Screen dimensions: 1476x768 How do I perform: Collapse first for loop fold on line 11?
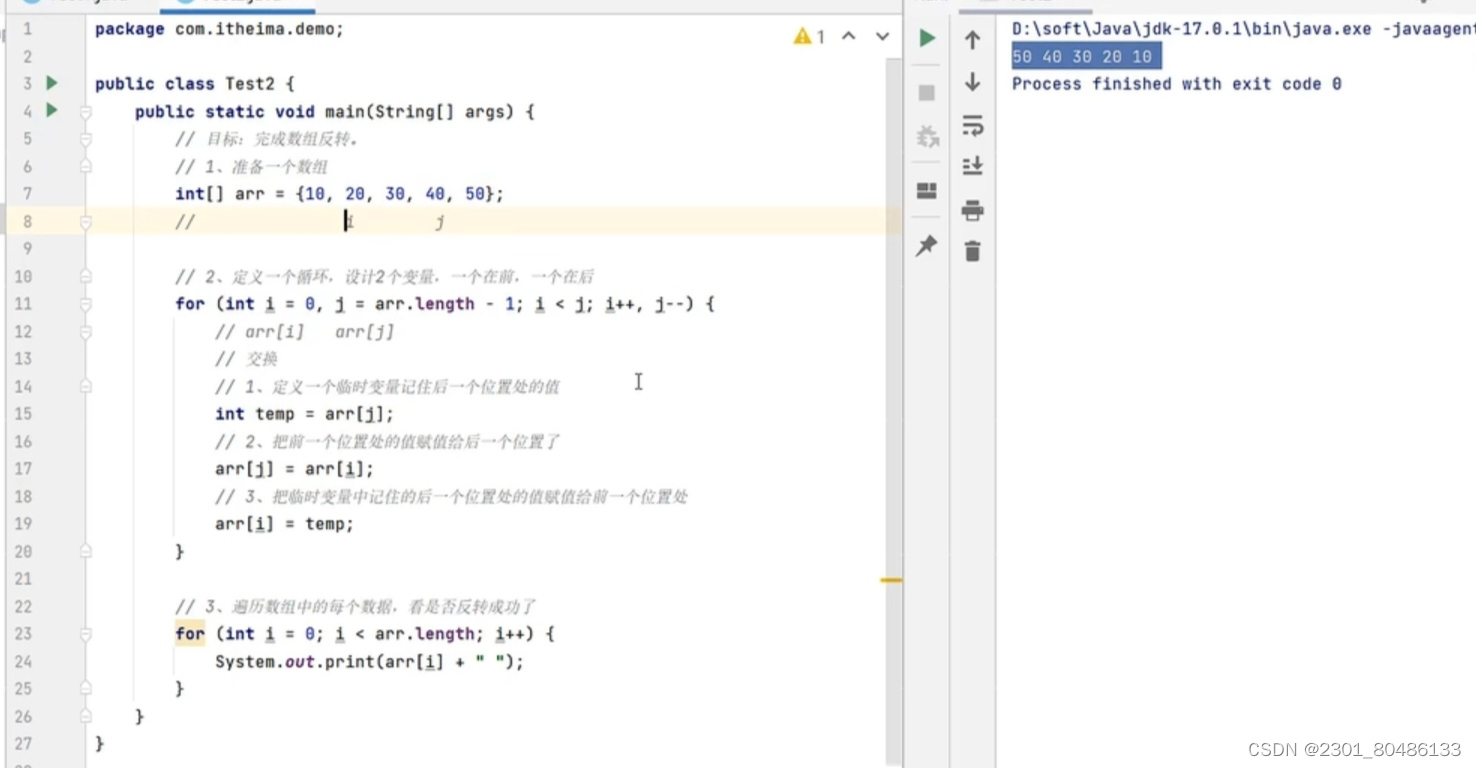[86, 304]
